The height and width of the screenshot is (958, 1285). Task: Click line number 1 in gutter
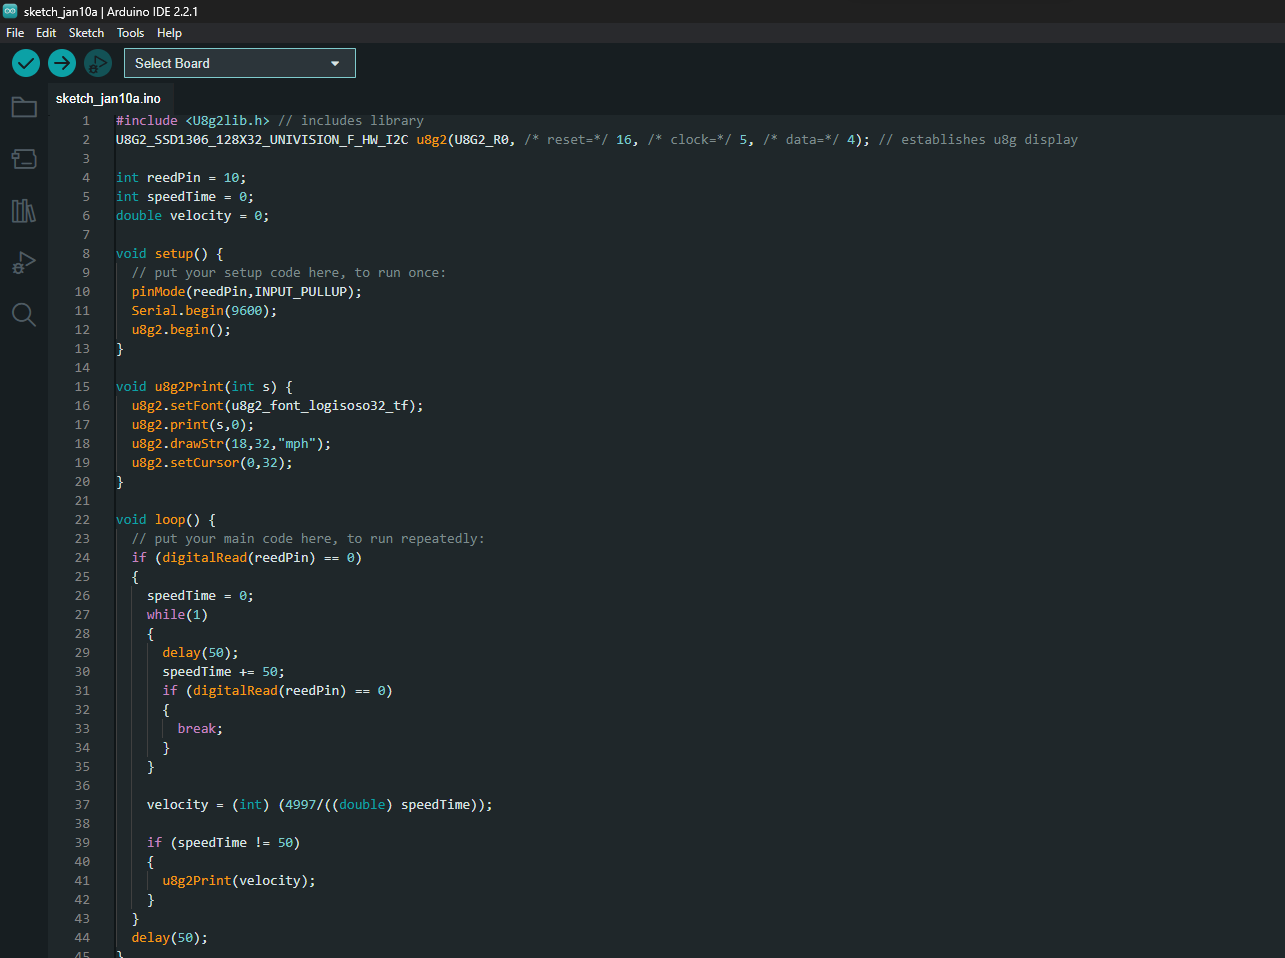coord(86,120)
